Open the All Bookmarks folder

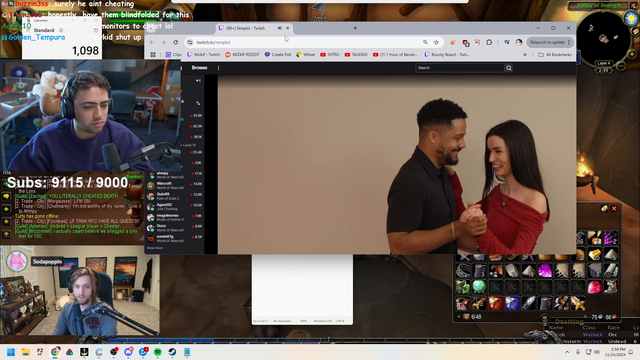555,55
